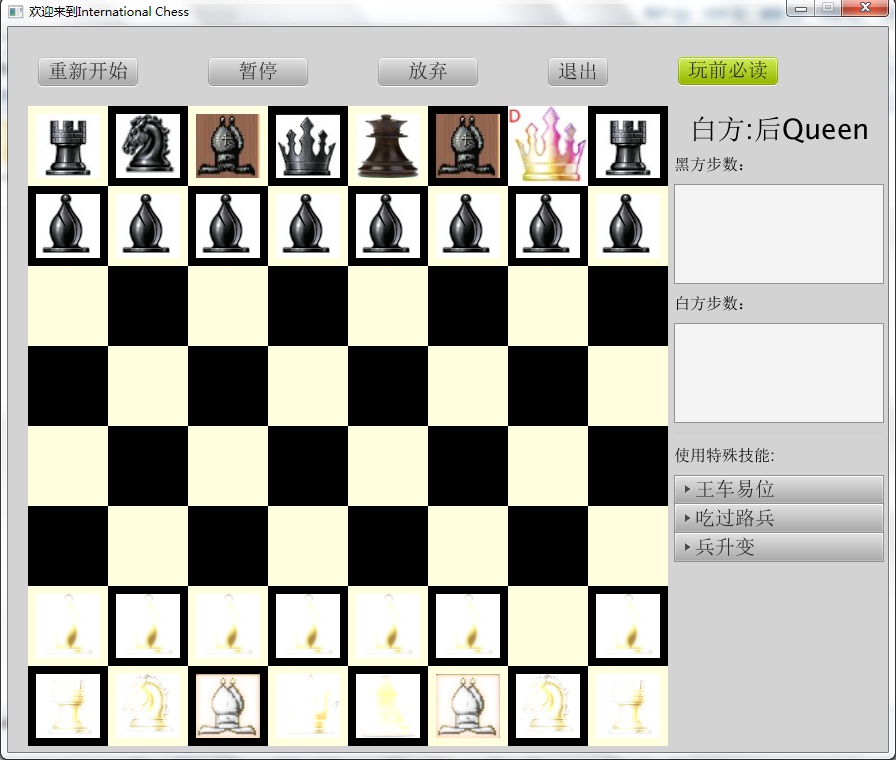Expand the 兵升变 pawn promotion skill panel
The width and height of the screenshot is (896, 760).
(779, 547)
